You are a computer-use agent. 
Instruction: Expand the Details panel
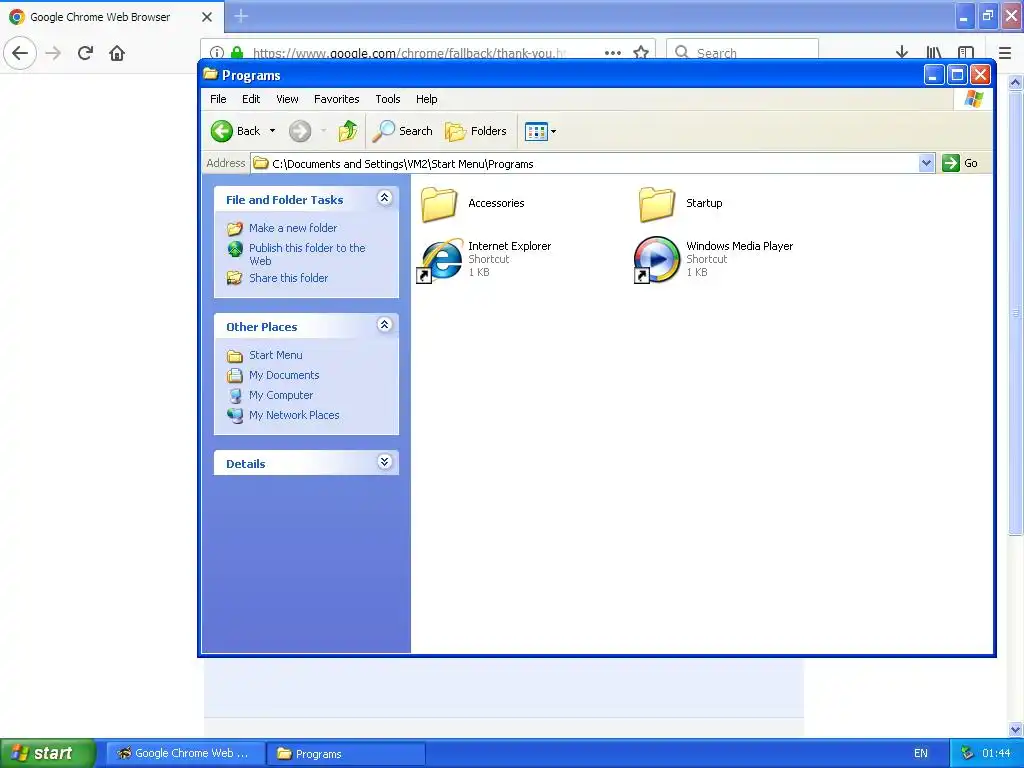(385, 462)
